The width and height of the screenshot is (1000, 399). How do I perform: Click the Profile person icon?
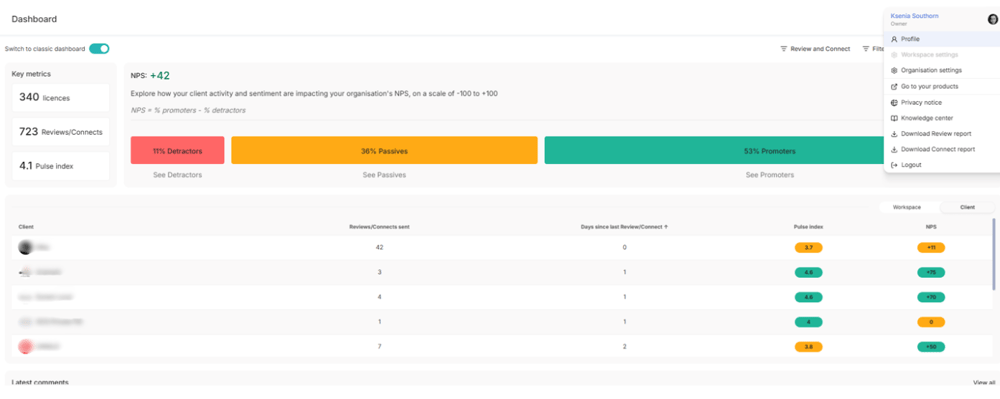(x=894, y=39)
